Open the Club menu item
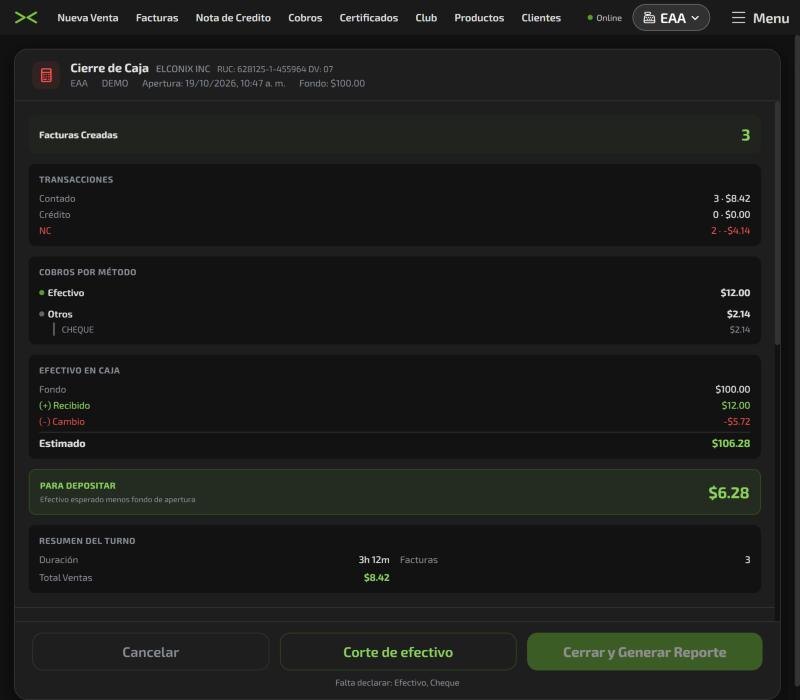Screen dimensions: 800x700 [x=426, y=18]
